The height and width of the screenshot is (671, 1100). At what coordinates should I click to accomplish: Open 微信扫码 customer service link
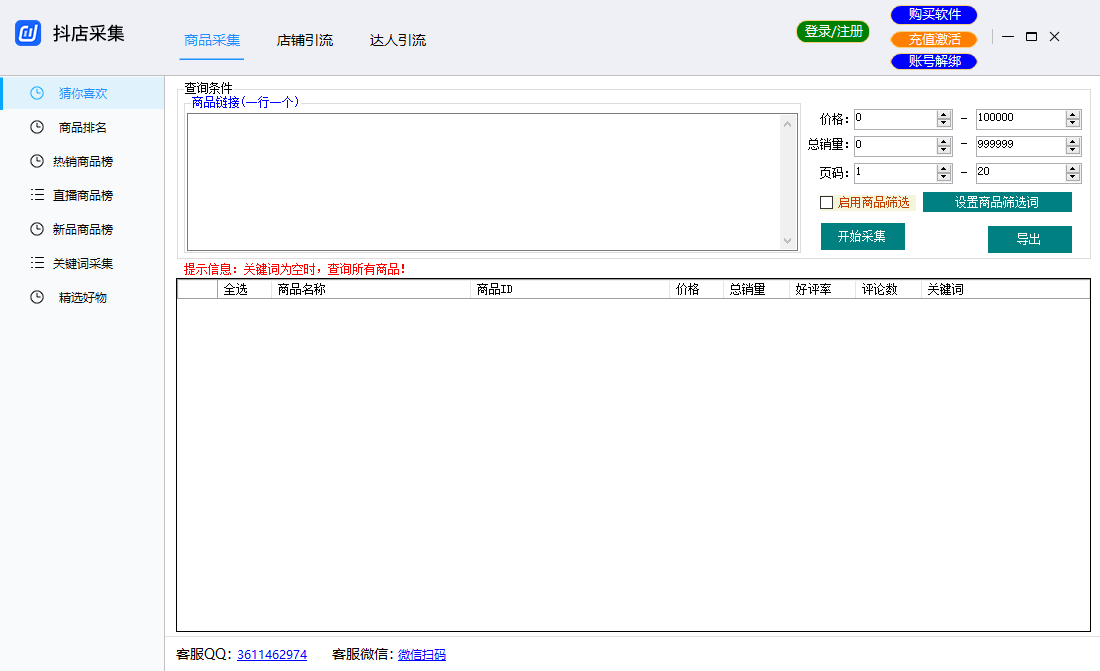(x=421, y=654)
